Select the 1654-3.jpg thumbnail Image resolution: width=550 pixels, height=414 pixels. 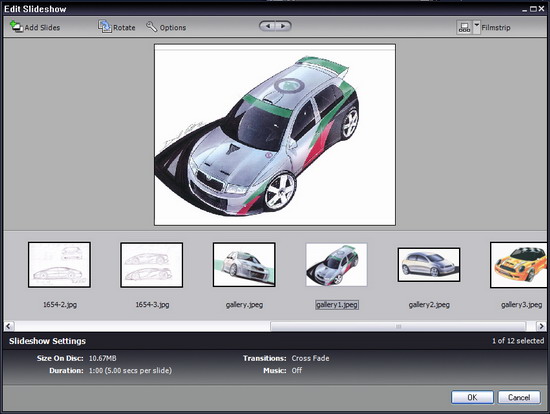coord(152,265)
